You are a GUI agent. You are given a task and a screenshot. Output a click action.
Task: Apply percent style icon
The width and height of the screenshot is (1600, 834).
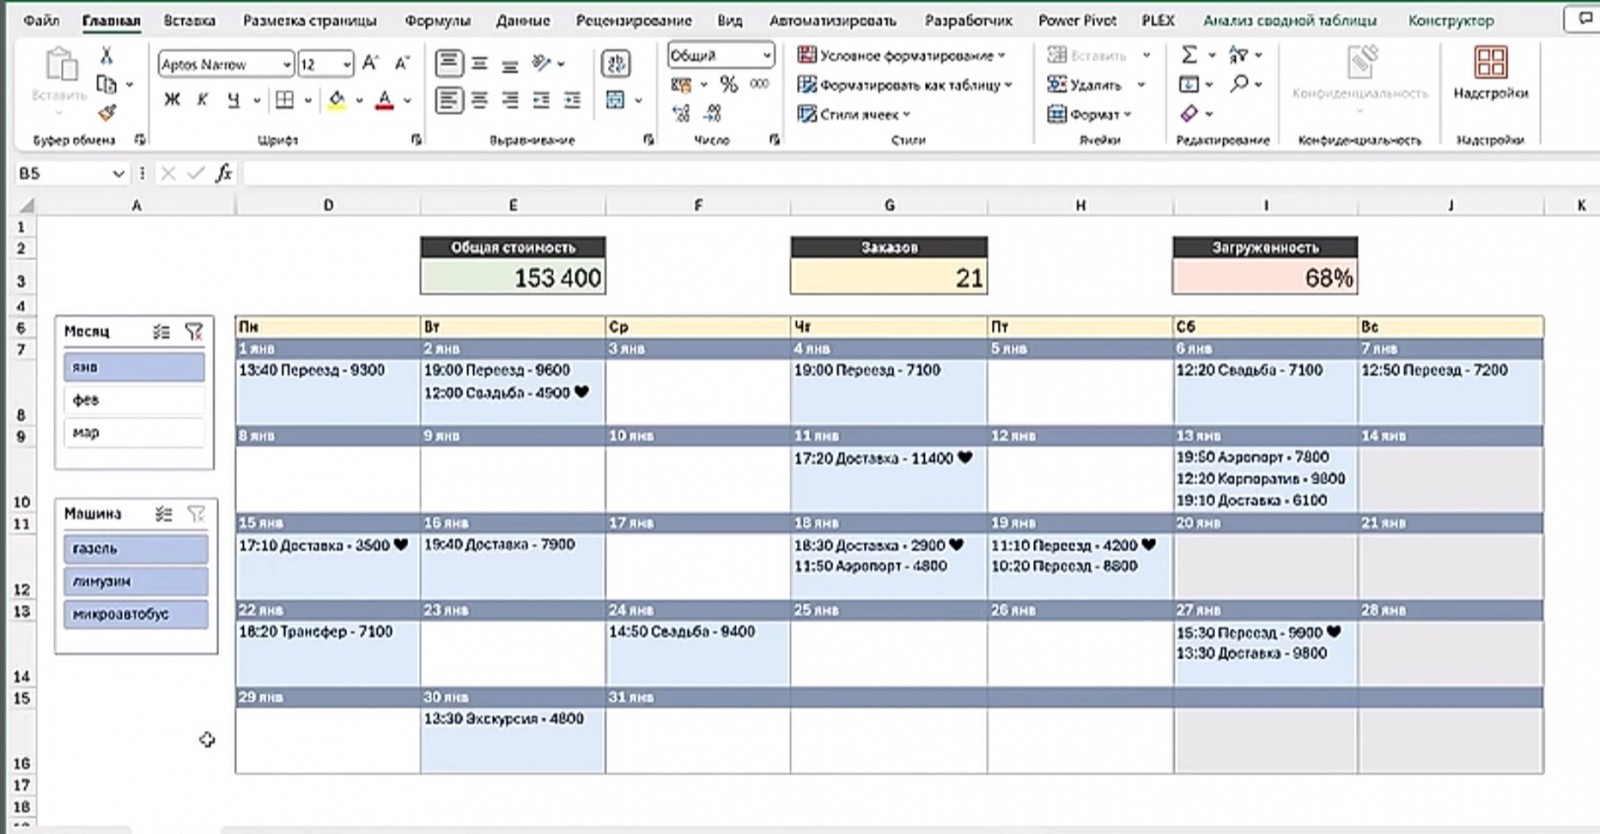click(x=729, y=85)
